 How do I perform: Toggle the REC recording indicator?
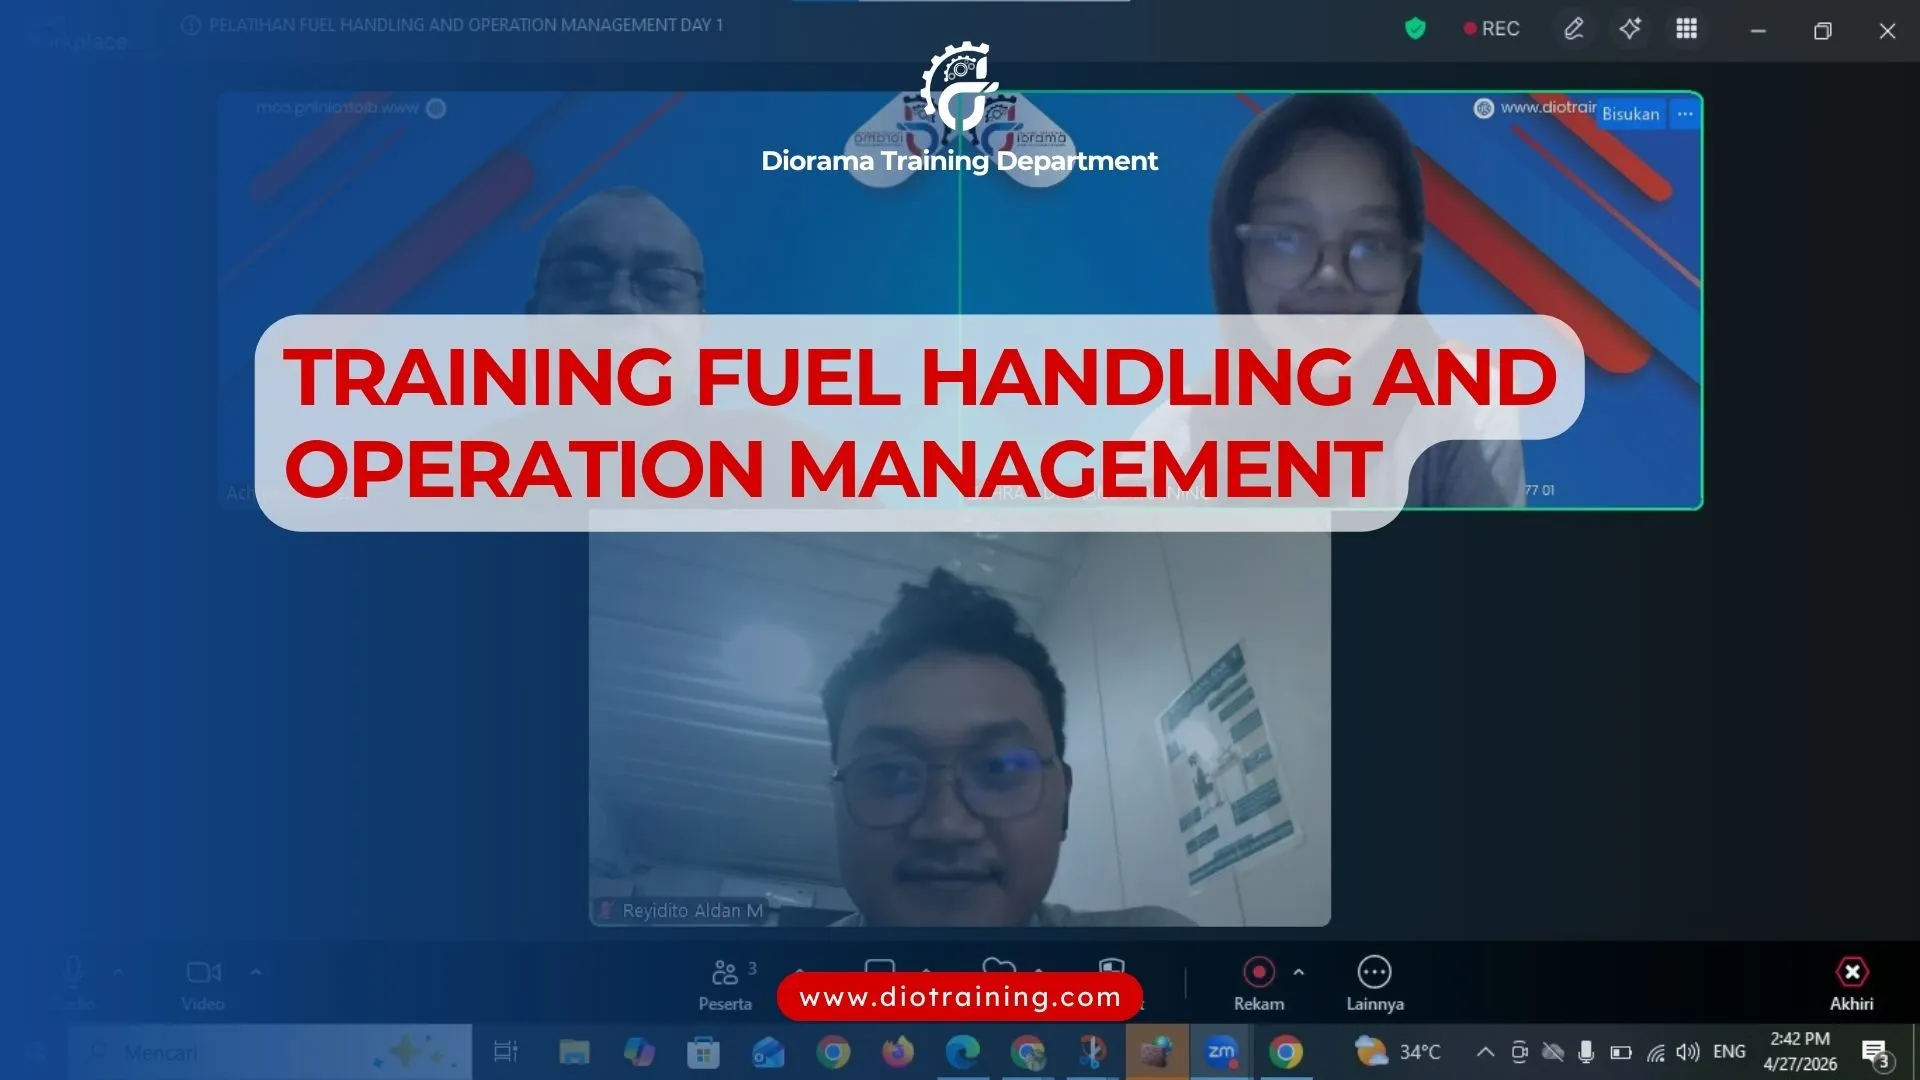tap(1491, 29)
